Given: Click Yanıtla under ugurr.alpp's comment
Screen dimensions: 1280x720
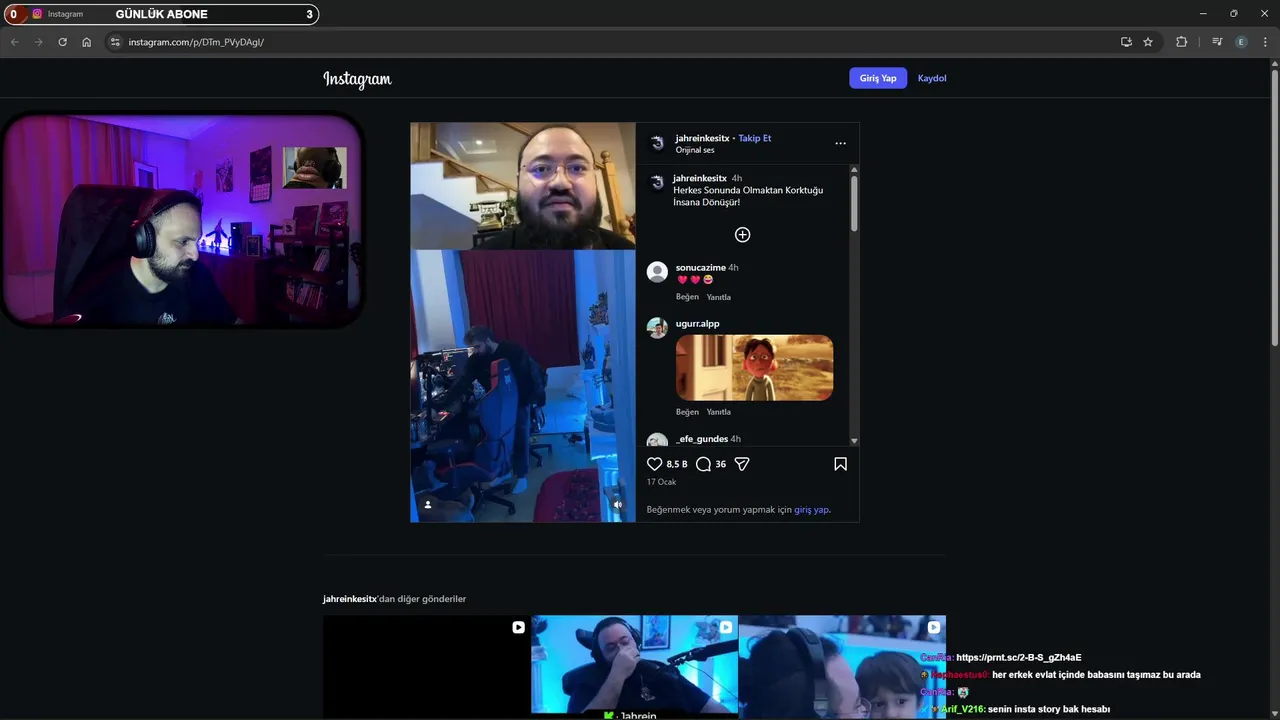Looking at the screenshot, I should [x=719, y=412].
